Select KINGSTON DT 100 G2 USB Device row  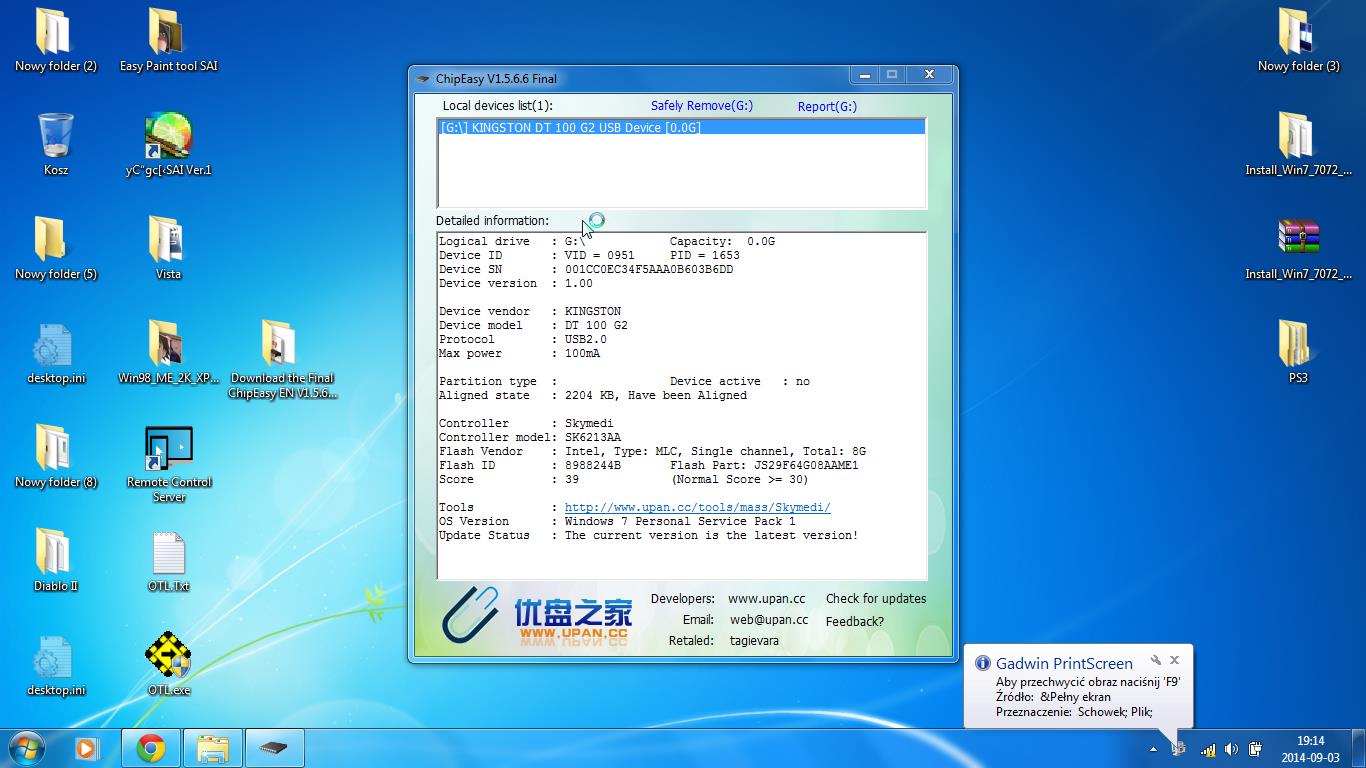pos(682,127)
